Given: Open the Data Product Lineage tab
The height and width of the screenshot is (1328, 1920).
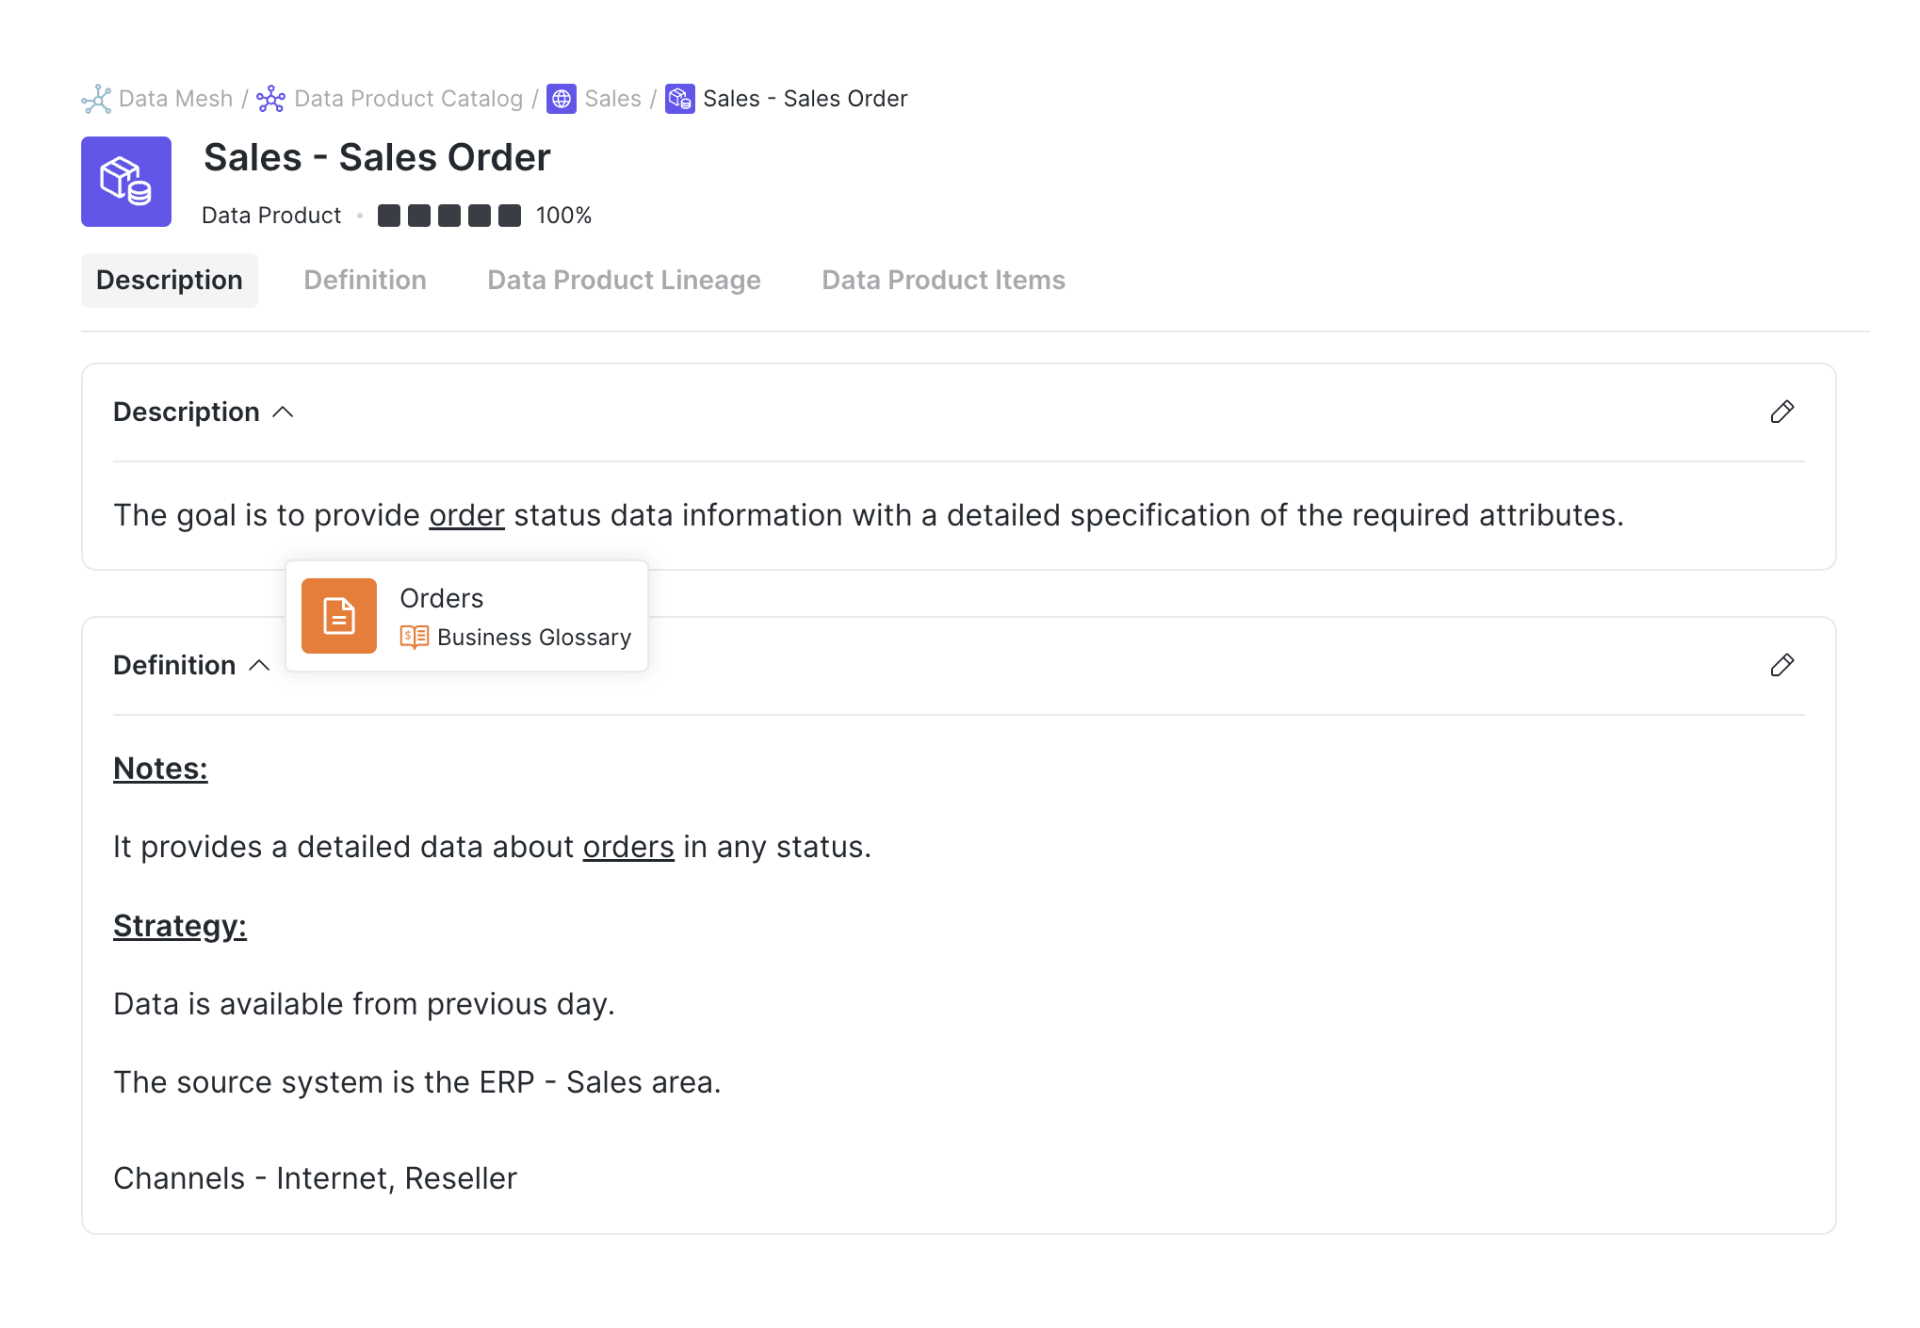Looking at the screenshot, I should [x=623, y=280].
